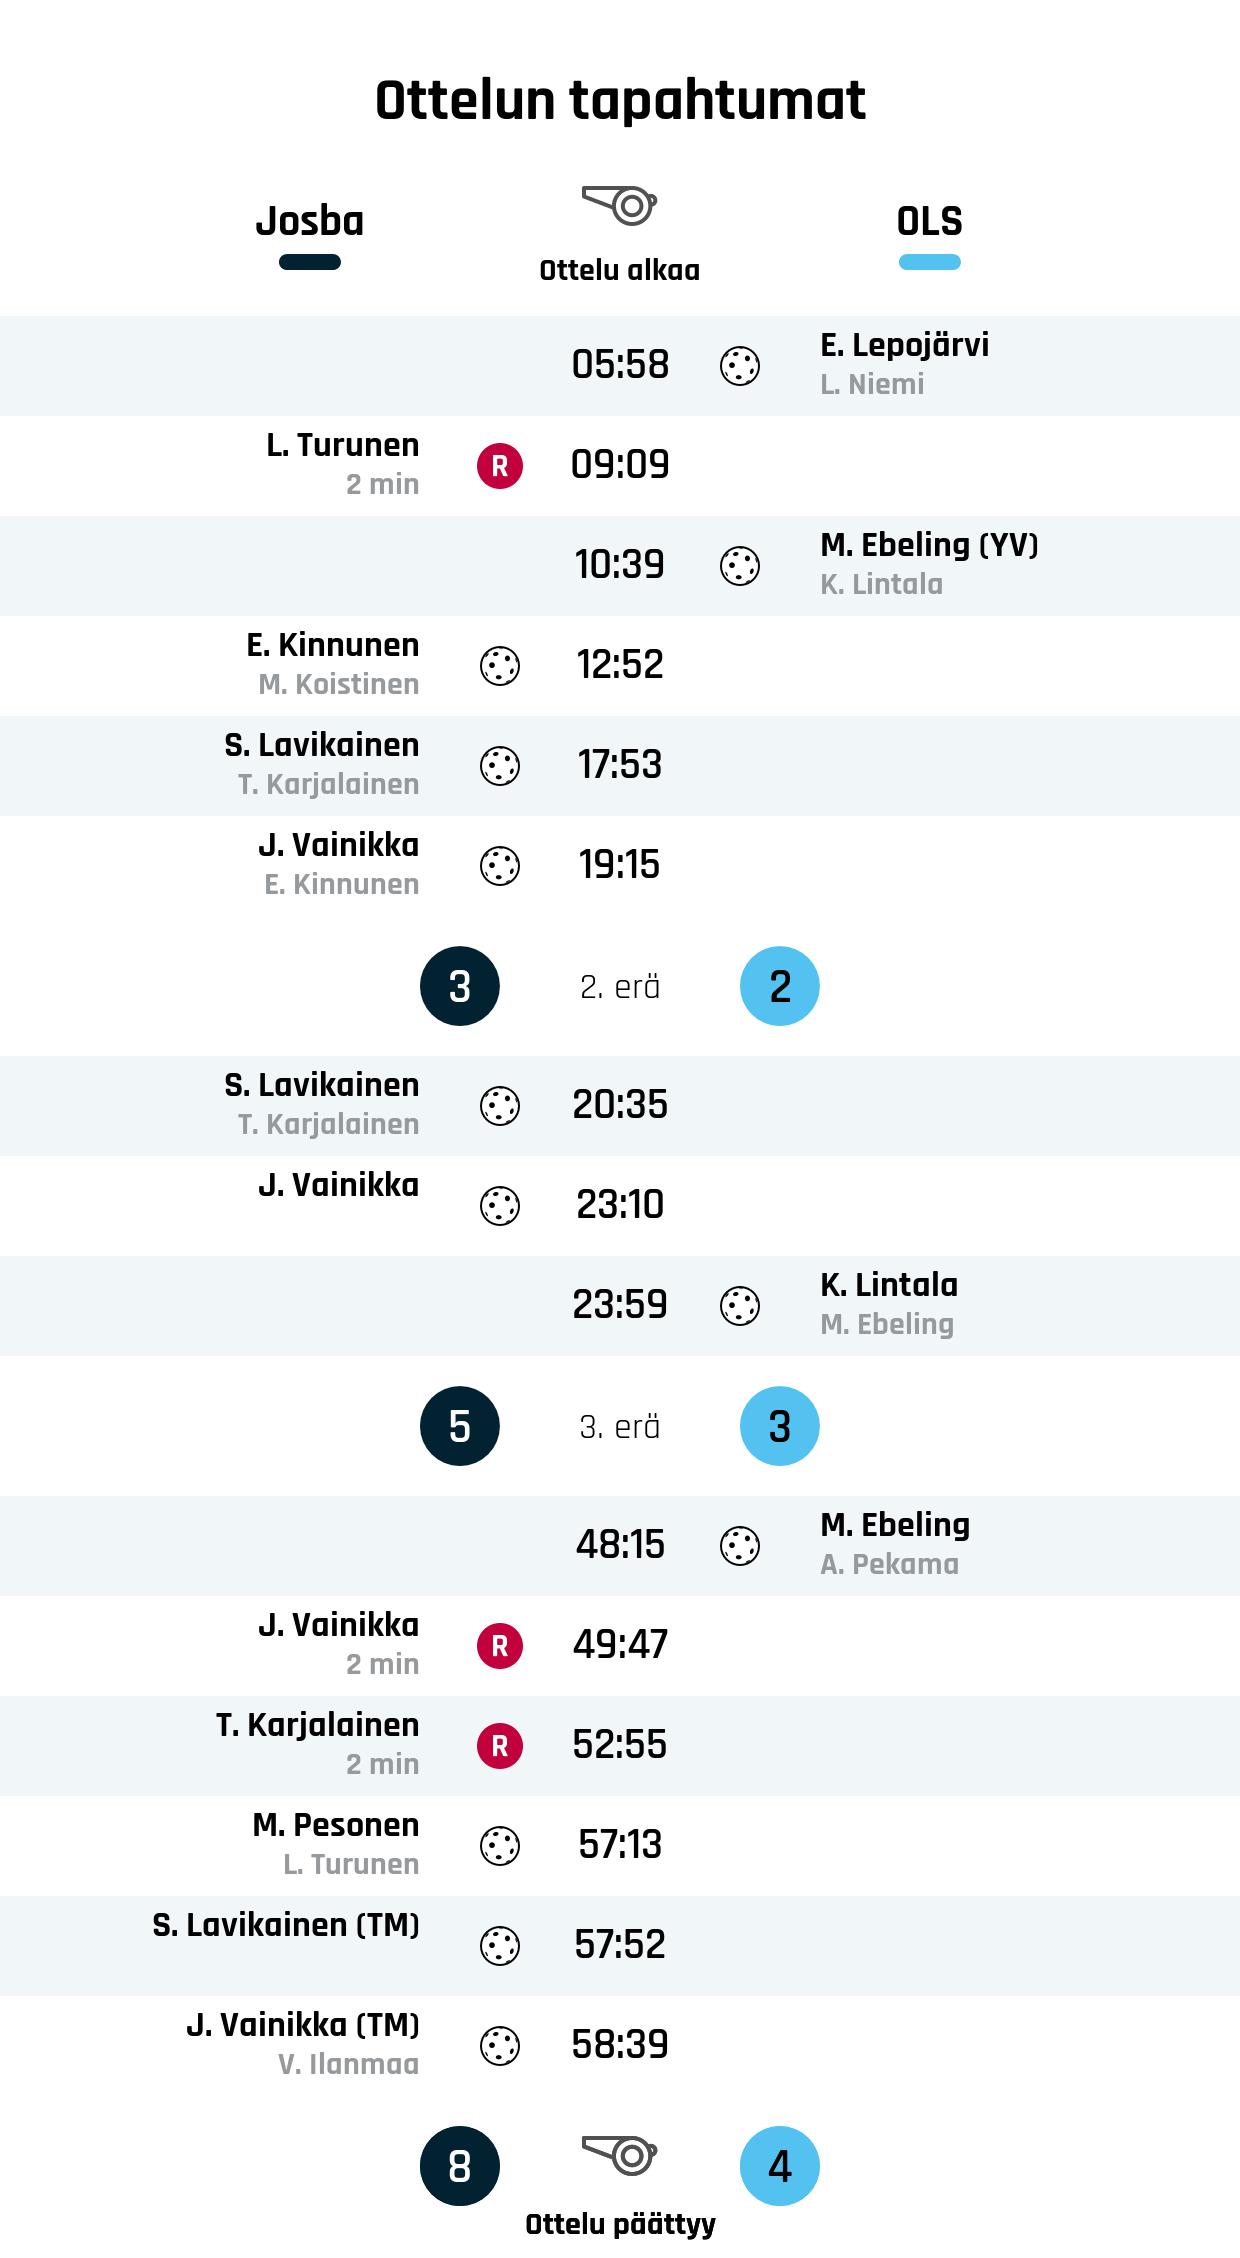Click the goal ball icon at 23:59
This screenshot has height=2258, width=1240.
point(740,1306)
